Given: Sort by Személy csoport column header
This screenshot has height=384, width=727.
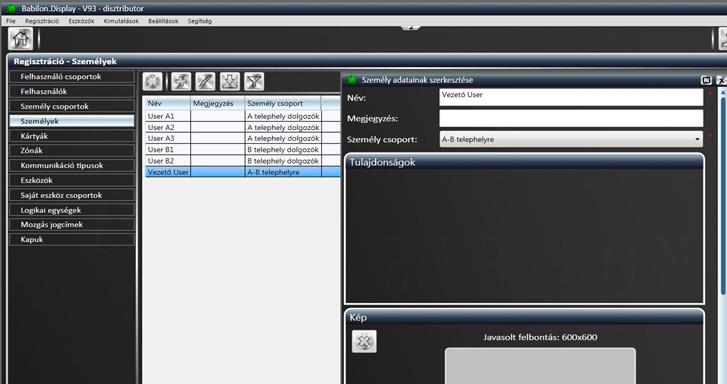Looking at the screenshot, I should pos(282,103).
